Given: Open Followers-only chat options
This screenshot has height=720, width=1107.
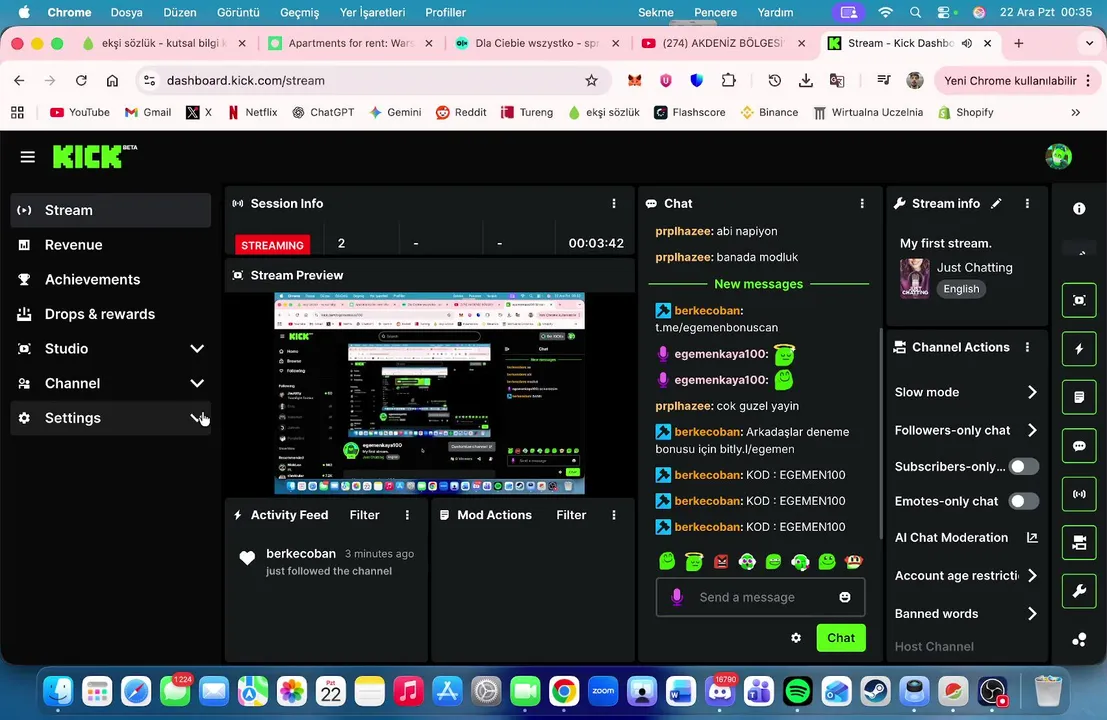Looking at the screenshot, I should pyautogui.click(x=965, y=431).
